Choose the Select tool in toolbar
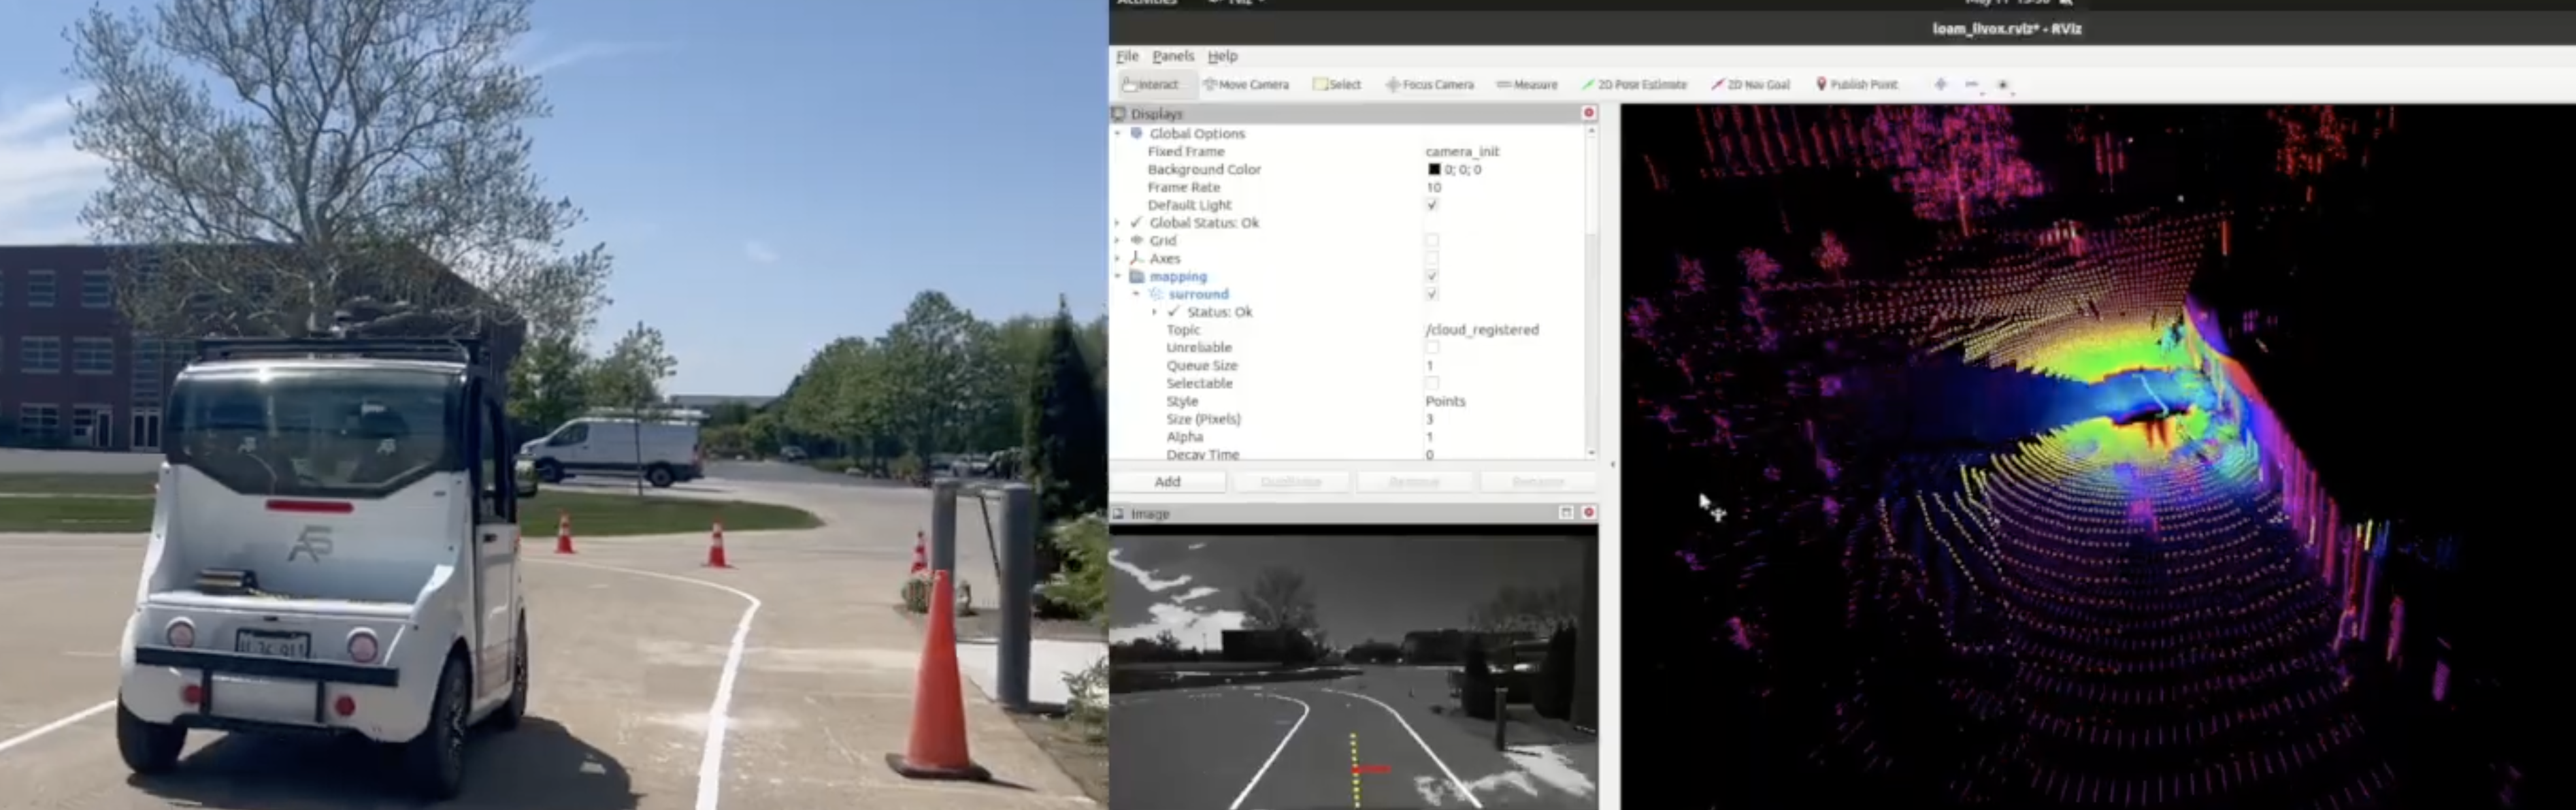Image resolution: width=2576 pixels, height=810 pixels. [x=1337, y=85]
